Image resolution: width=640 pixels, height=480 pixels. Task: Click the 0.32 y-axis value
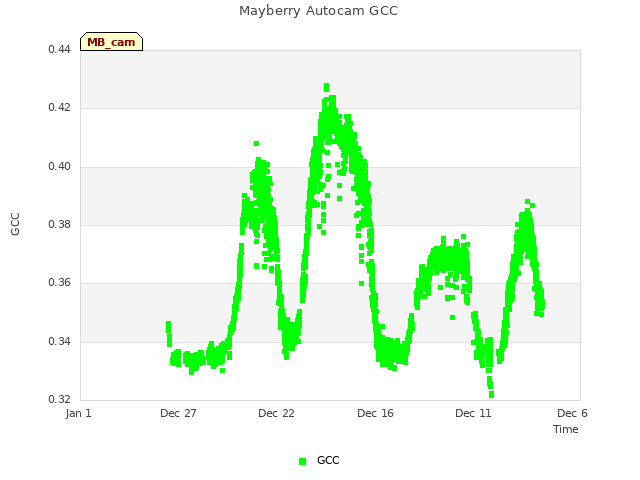[60, 399]
